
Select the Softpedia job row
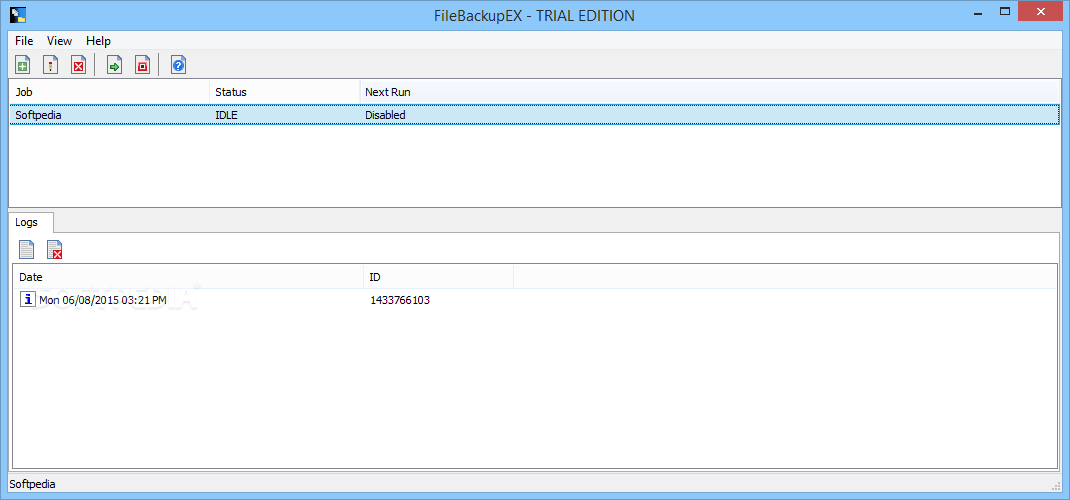point(535,115)
